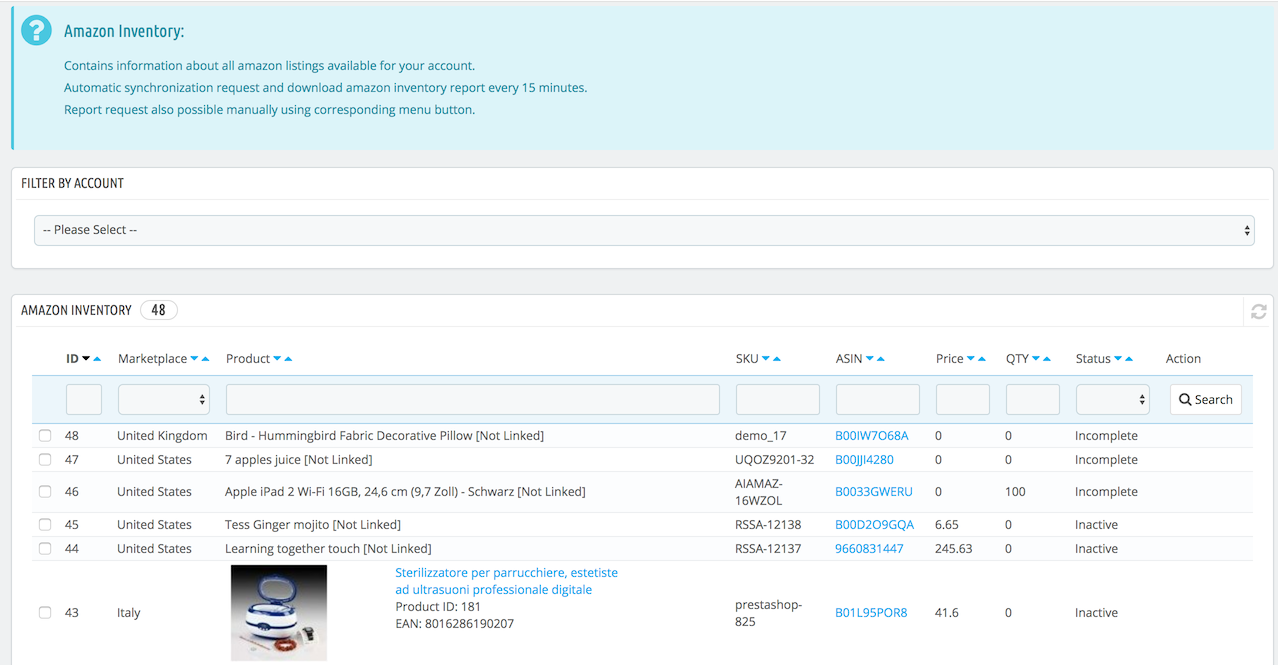Sort SKU column ascending
Screen dimensions: 1278x665
pos(777,359)
